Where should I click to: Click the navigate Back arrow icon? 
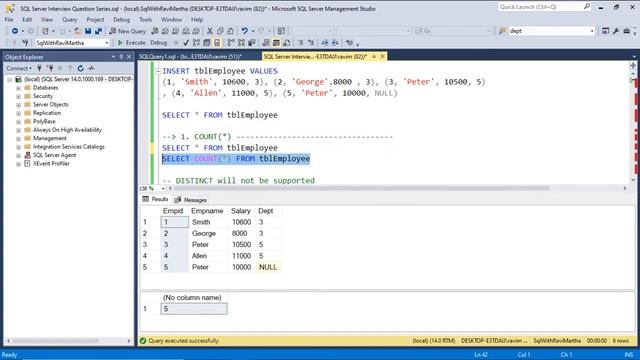[x=15, y=31]
